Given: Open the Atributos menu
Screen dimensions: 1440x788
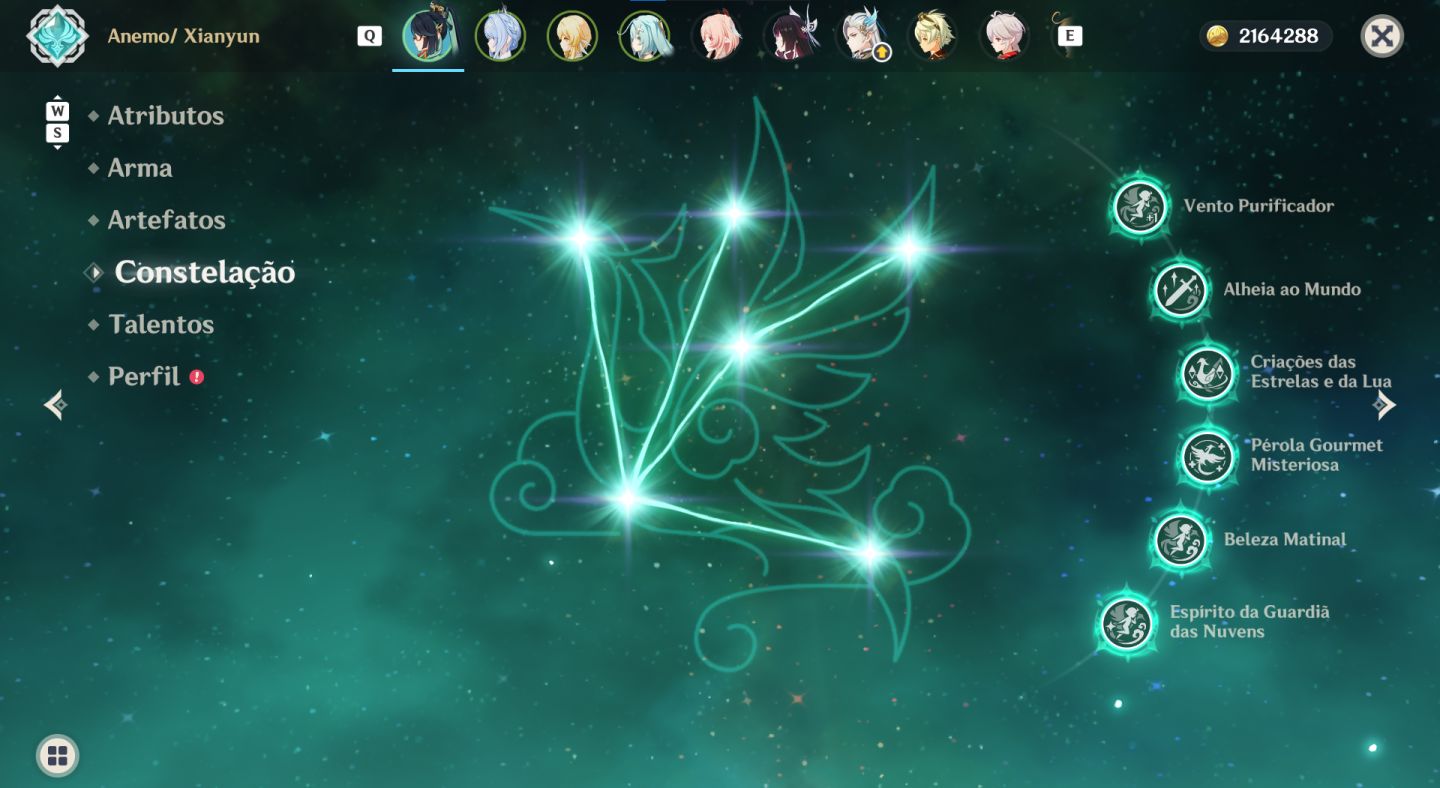Looking at the screenshot, I should pyautogui.click(x=166, y=116).
